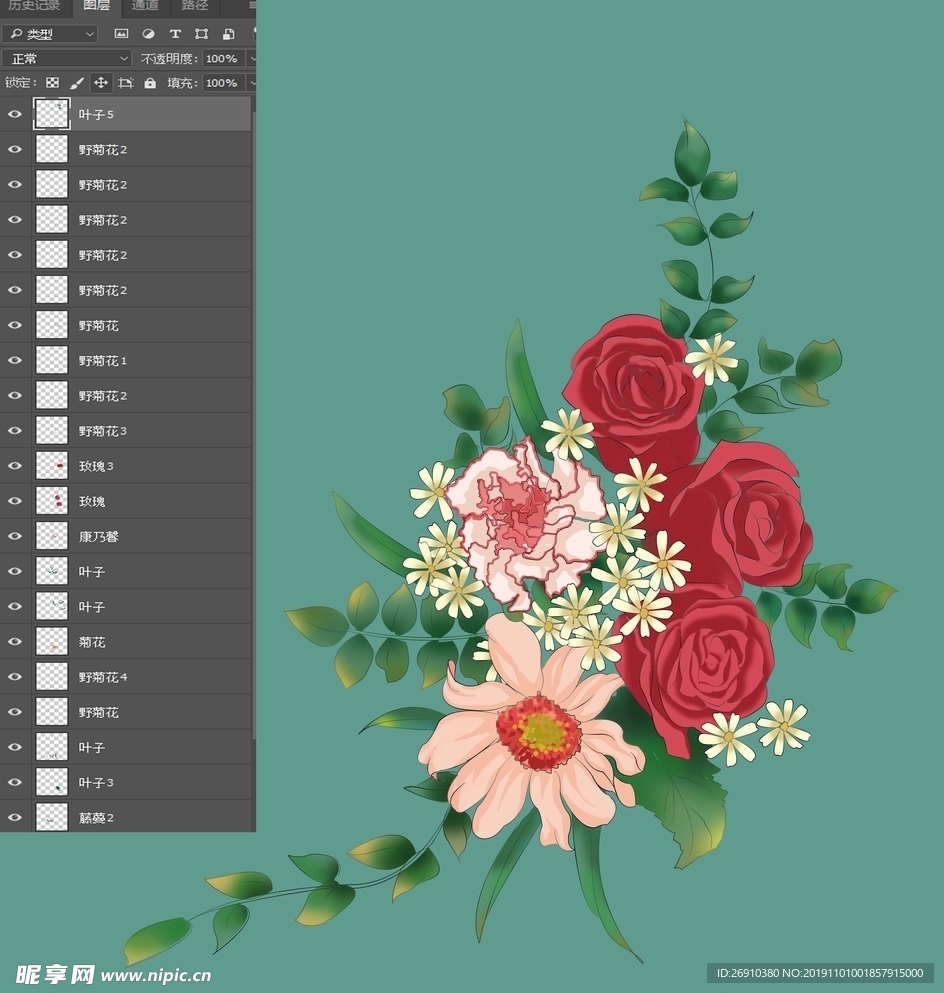The width and height of the screenshot is (944, 993).
Task: Hide the 叶子5 layer
Action: click(14, 114)
